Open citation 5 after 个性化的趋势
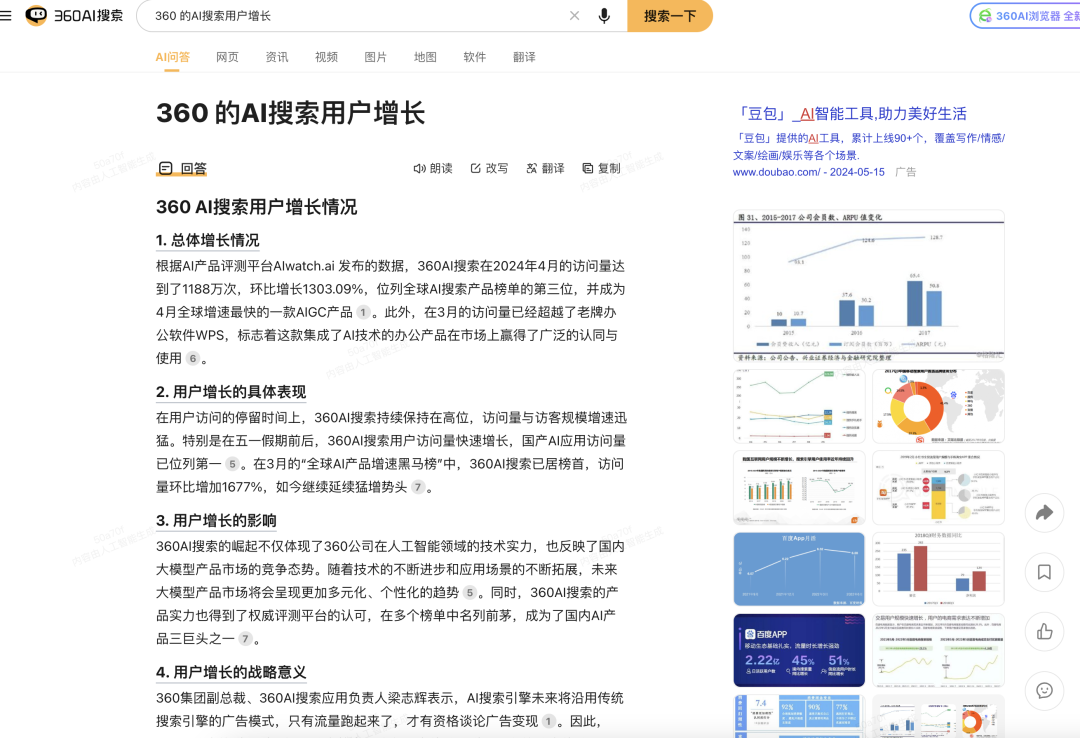 pyautogui.click(x=469, y=593)
